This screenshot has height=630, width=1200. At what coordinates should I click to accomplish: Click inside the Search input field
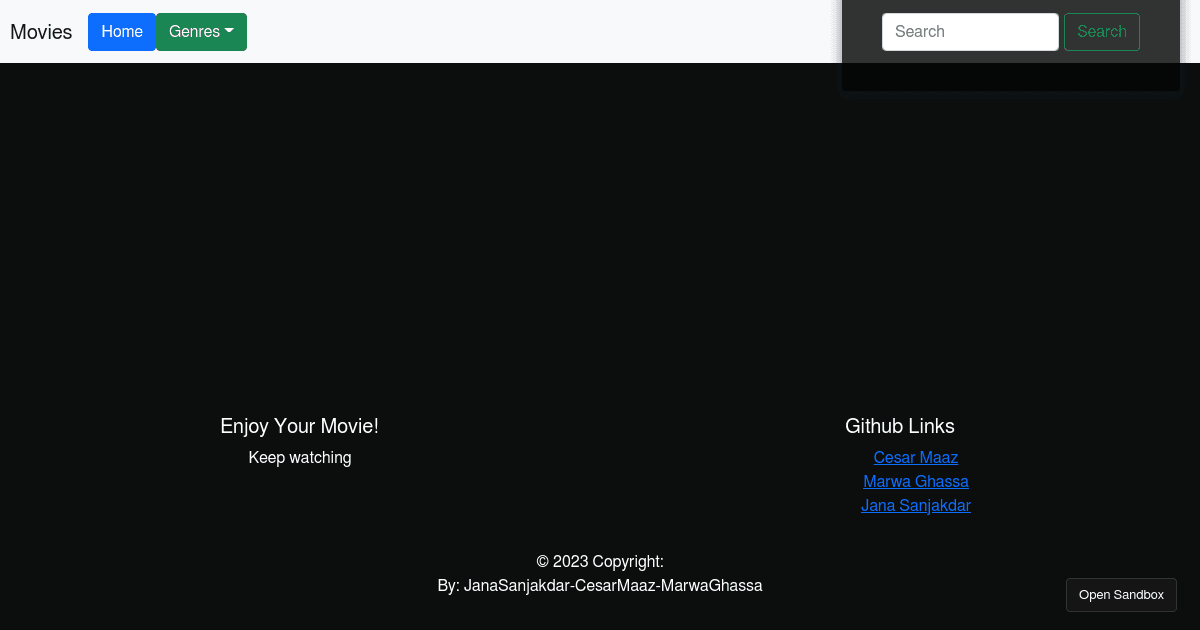coord(969,31)
